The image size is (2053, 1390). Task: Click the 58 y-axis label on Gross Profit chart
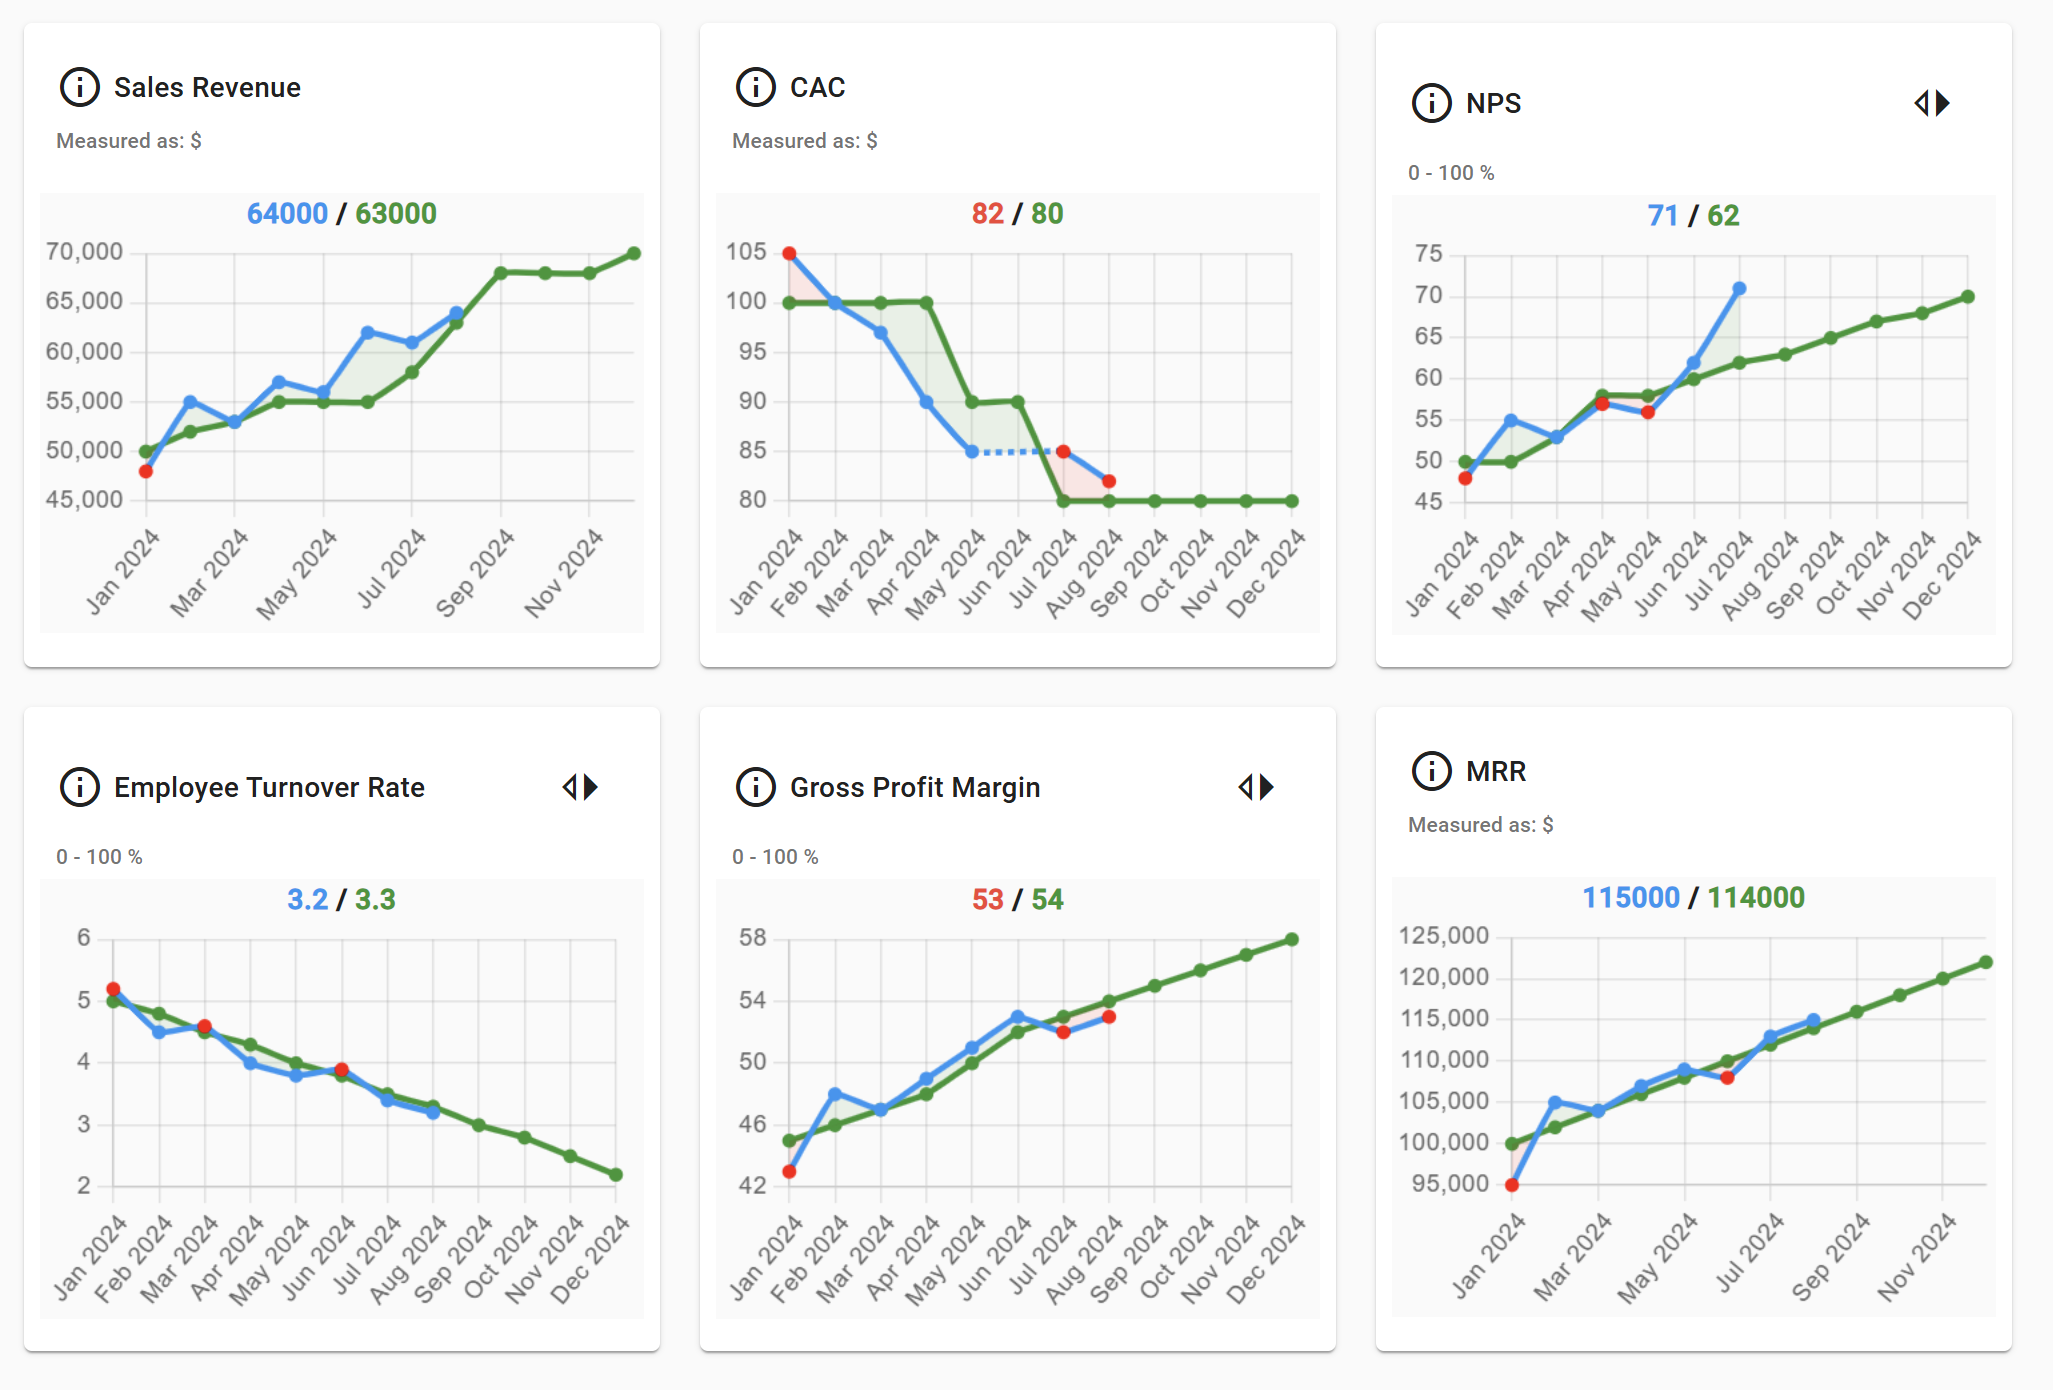click(x=752, y=937)
